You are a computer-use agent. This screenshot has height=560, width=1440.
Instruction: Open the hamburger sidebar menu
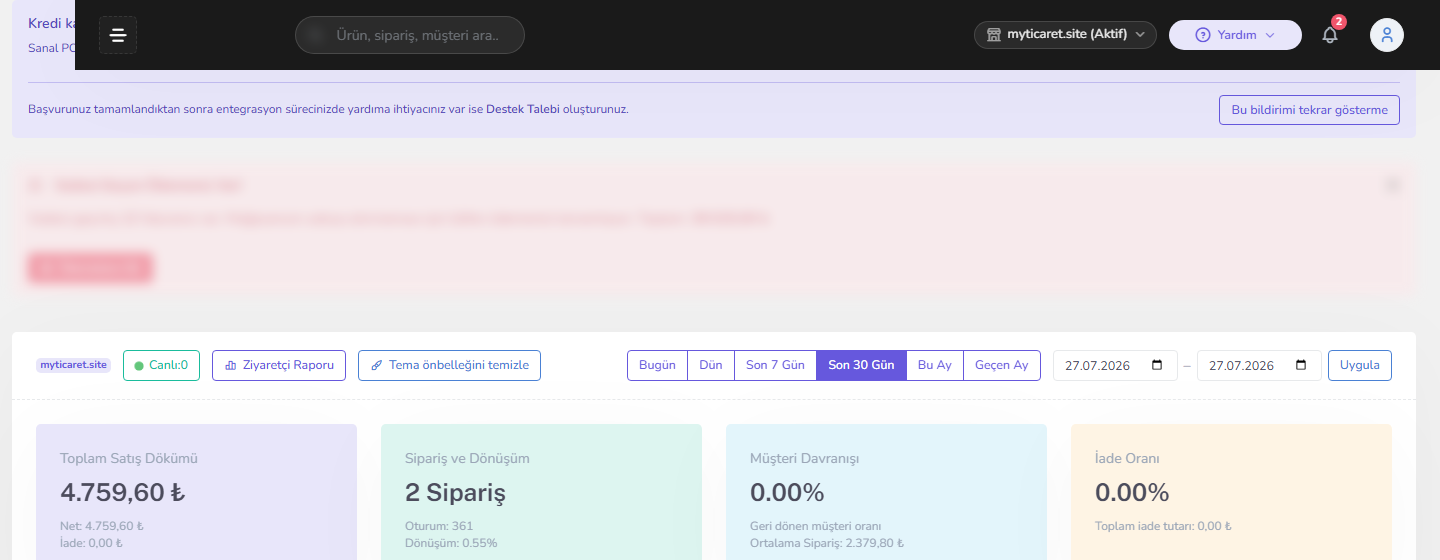(118, 35)
